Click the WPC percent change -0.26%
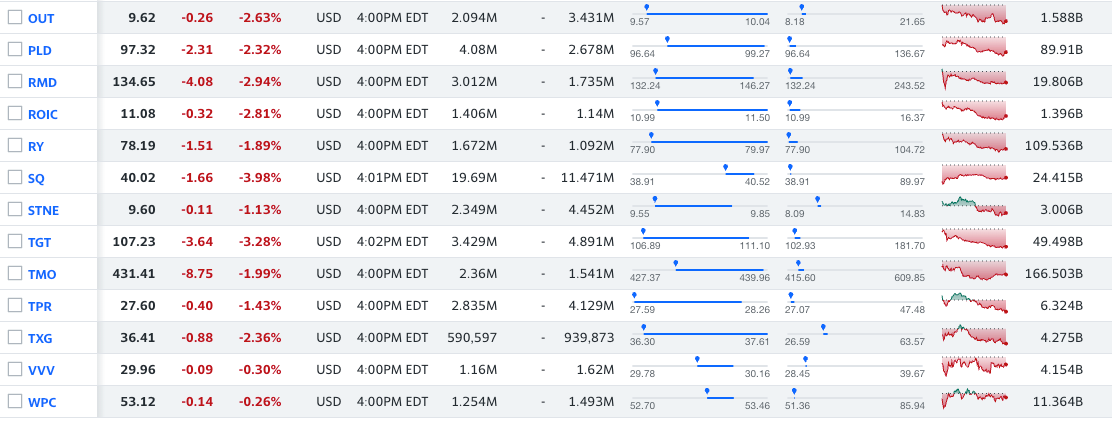This screenshot has width=1112, height=431. [x=260, y=402]
